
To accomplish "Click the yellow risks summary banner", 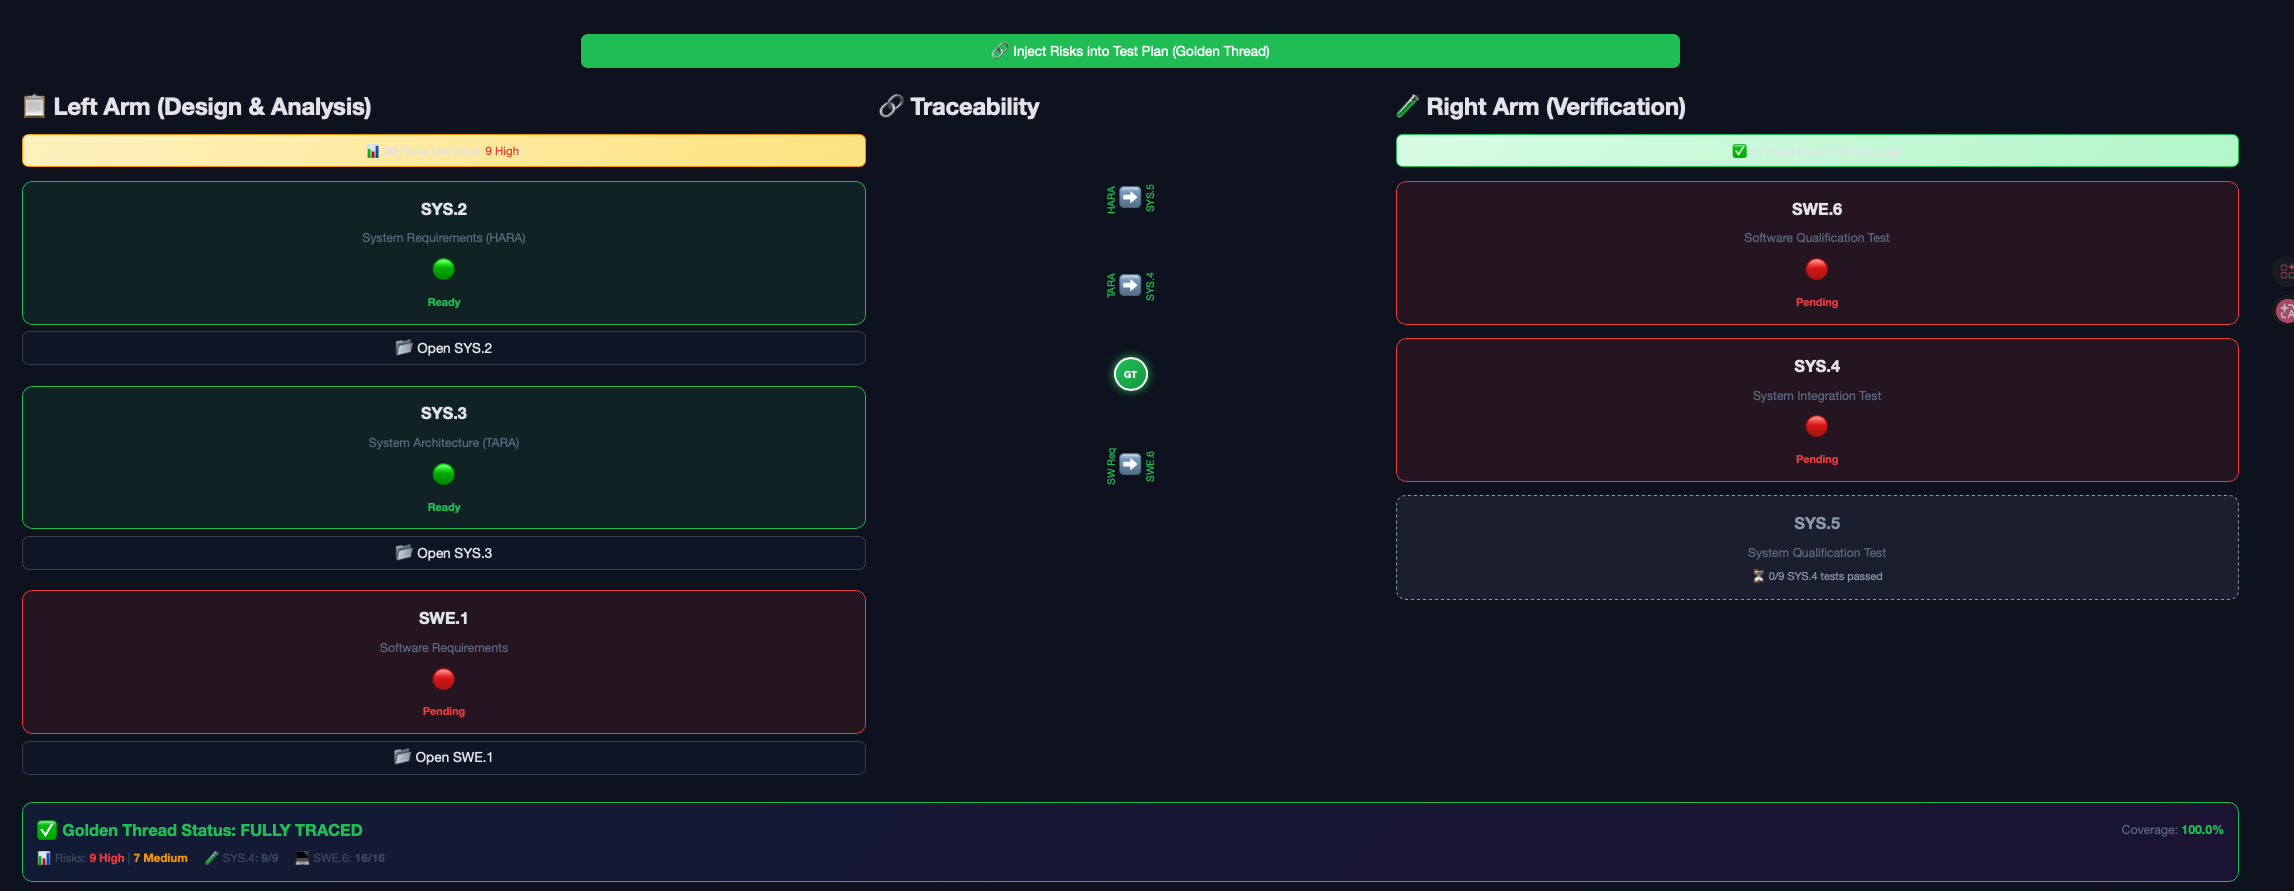I will 443,151.
